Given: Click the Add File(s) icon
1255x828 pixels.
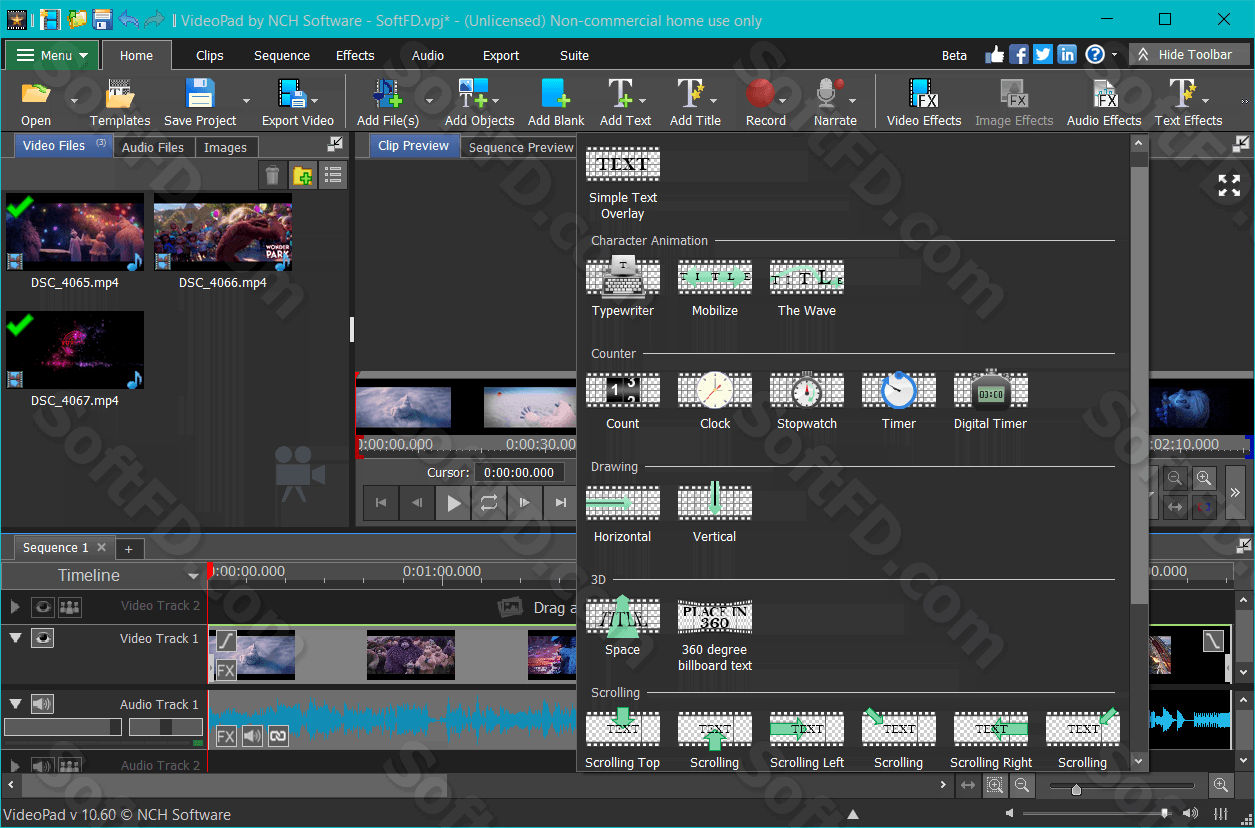Looking at the screenshot, I should tap(388, 94).
